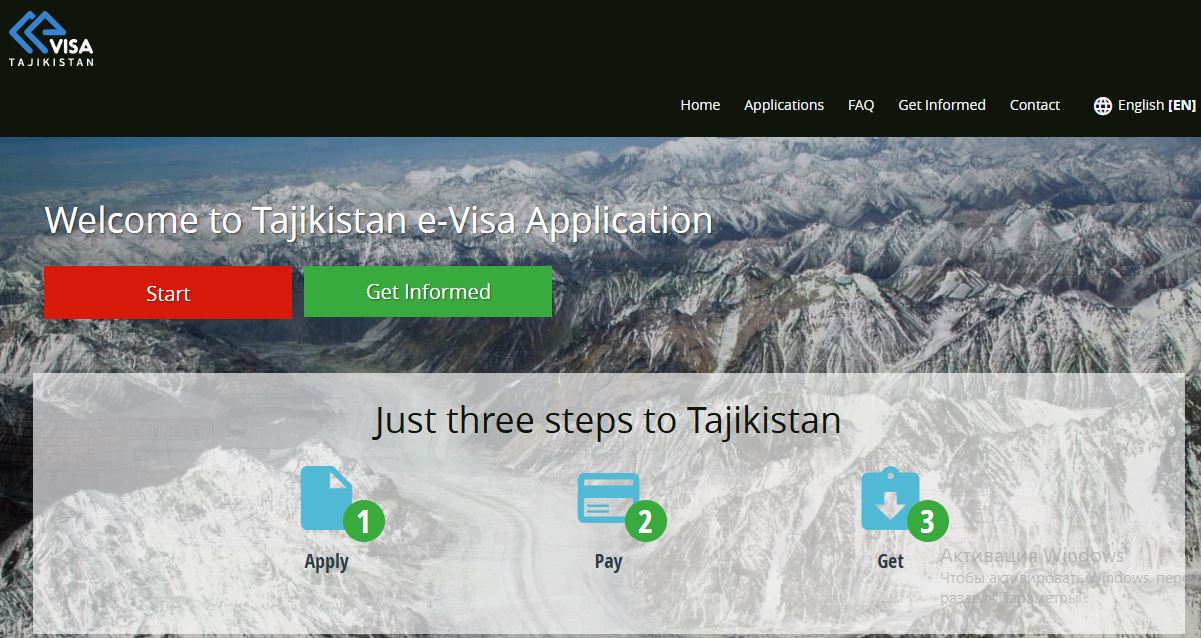Click the Get download icon
The width and height of the screenshot is (1201, 638).
coord(889,499)
